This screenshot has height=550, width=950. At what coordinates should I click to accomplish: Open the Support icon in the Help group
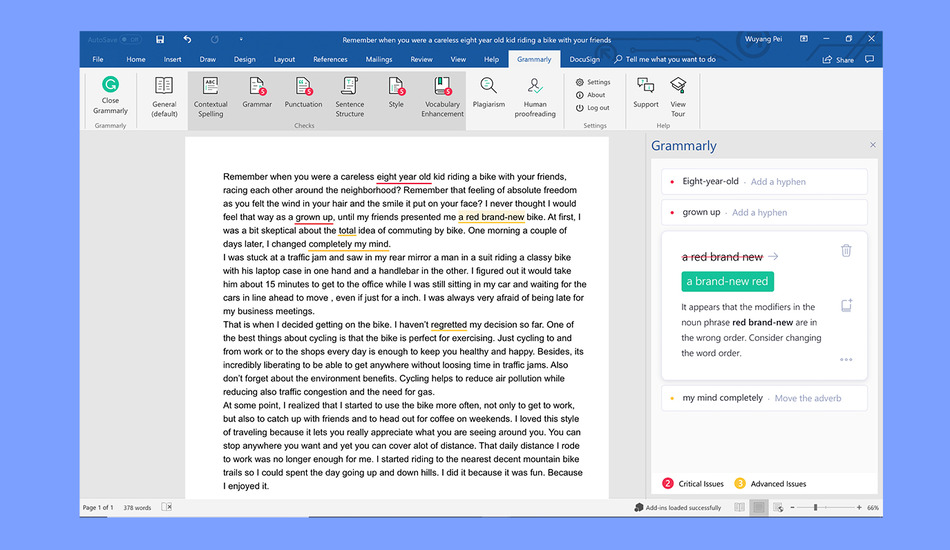pos(646,87)
